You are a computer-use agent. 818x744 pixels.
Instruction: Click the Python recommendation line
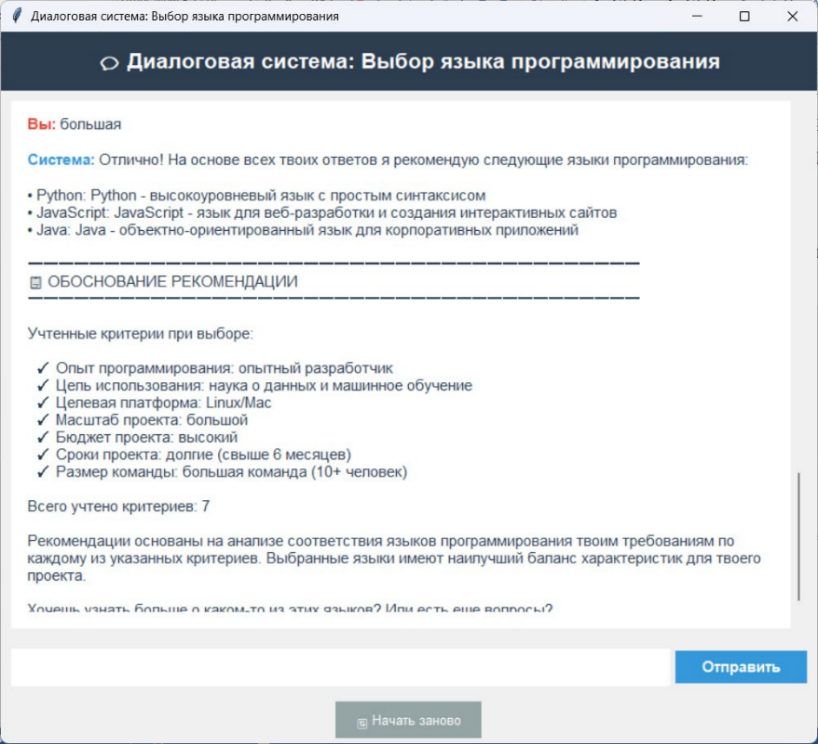point(257,196)
